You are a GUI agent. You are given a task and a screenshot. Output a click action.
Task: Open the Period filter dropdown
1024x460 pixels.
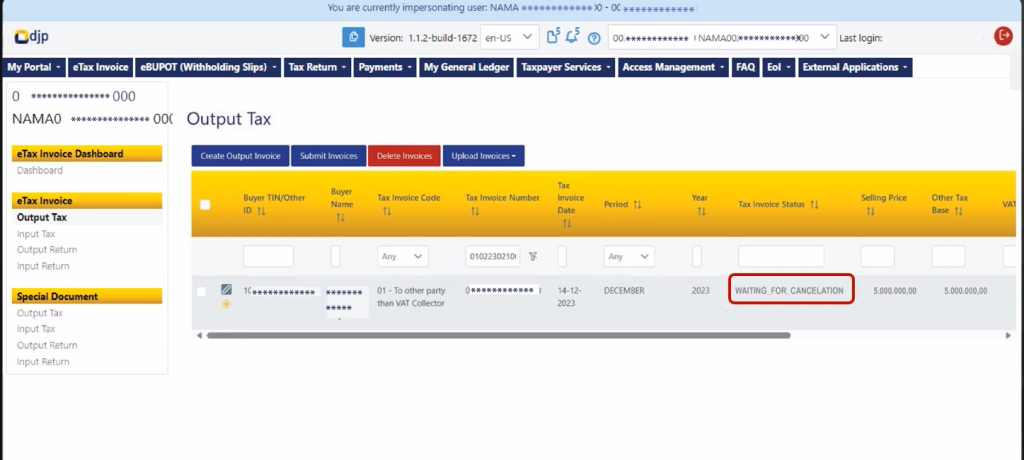pyautogui.click(x=629, y=256)
